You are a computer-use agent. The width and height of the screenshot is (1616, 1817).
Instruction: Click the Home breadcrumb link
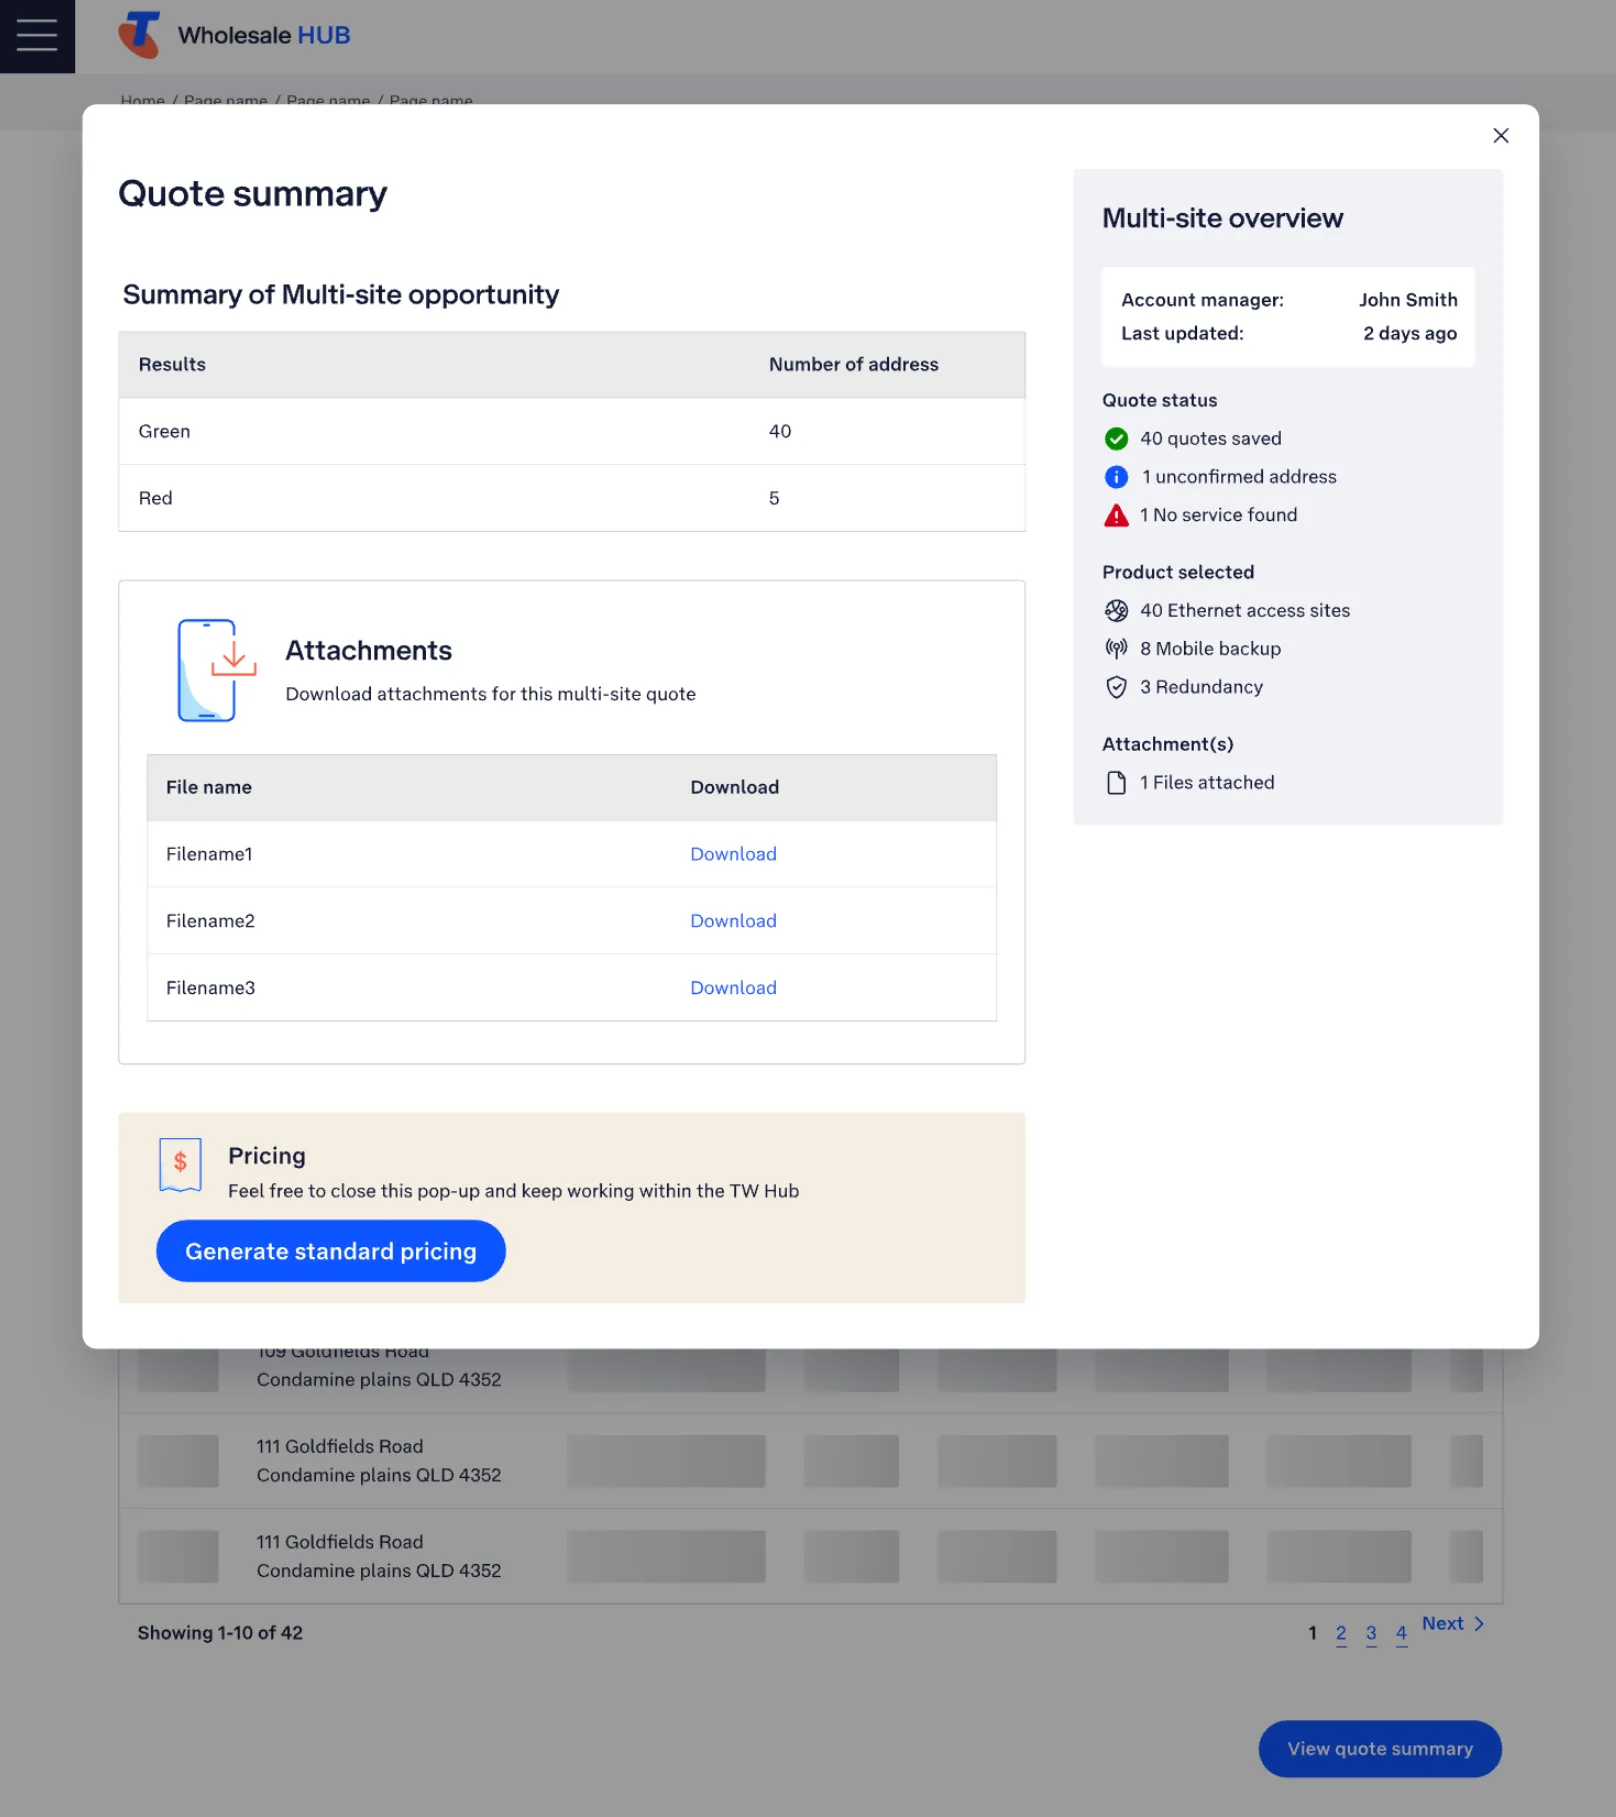tap(142, 100)
